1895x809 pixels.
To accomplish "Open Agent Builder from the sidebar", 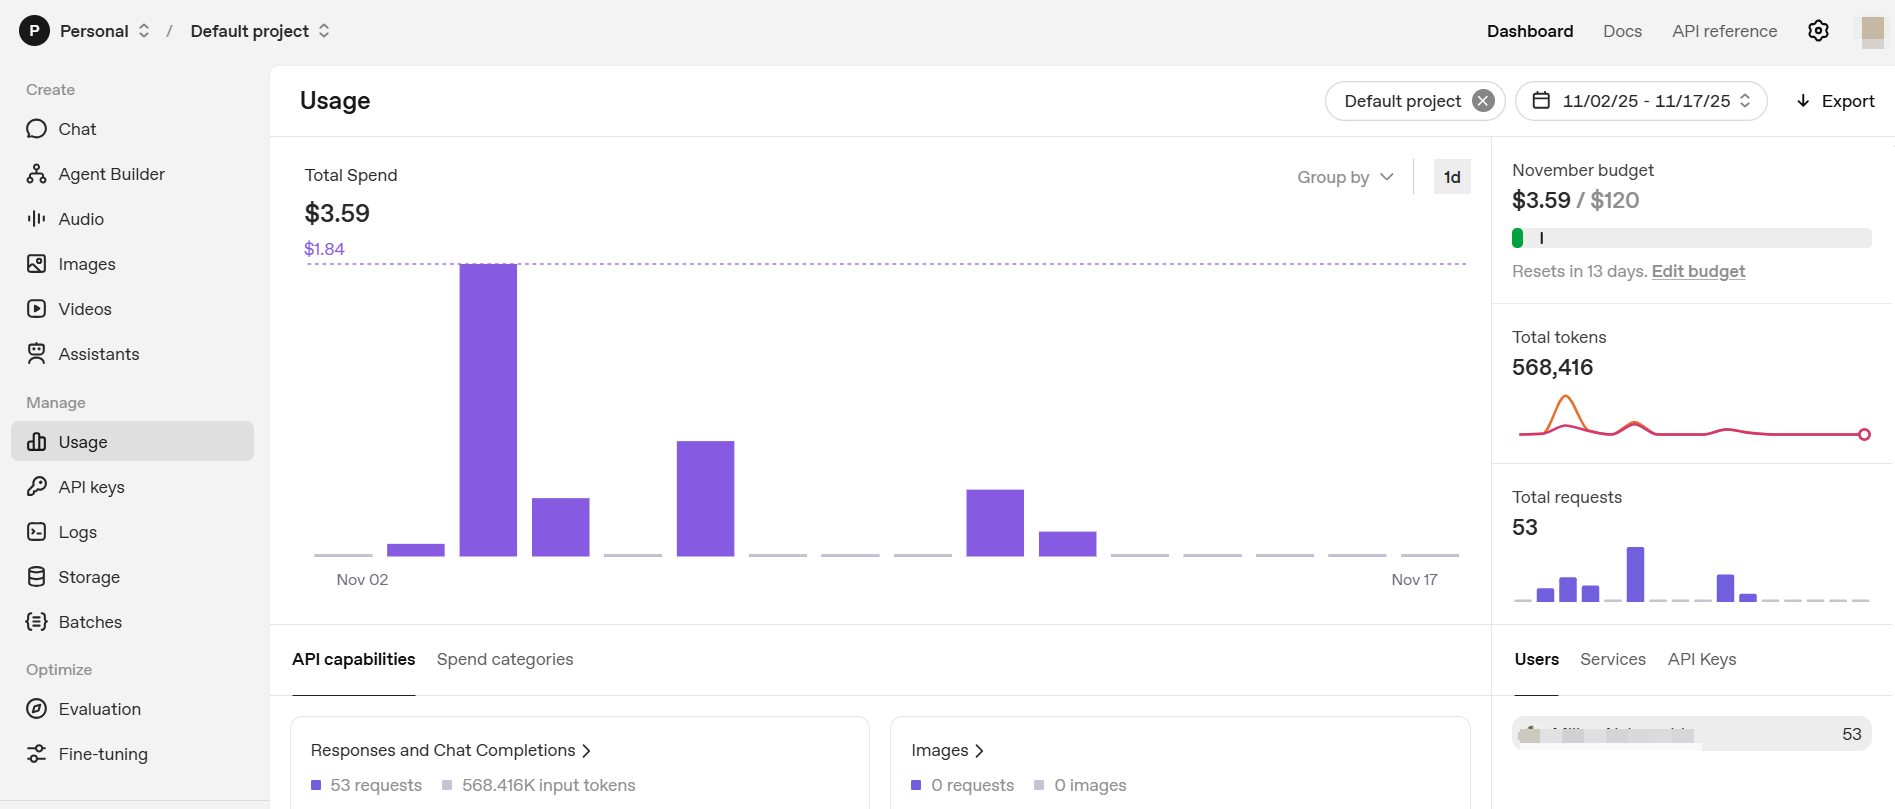I will click(37, 174).
